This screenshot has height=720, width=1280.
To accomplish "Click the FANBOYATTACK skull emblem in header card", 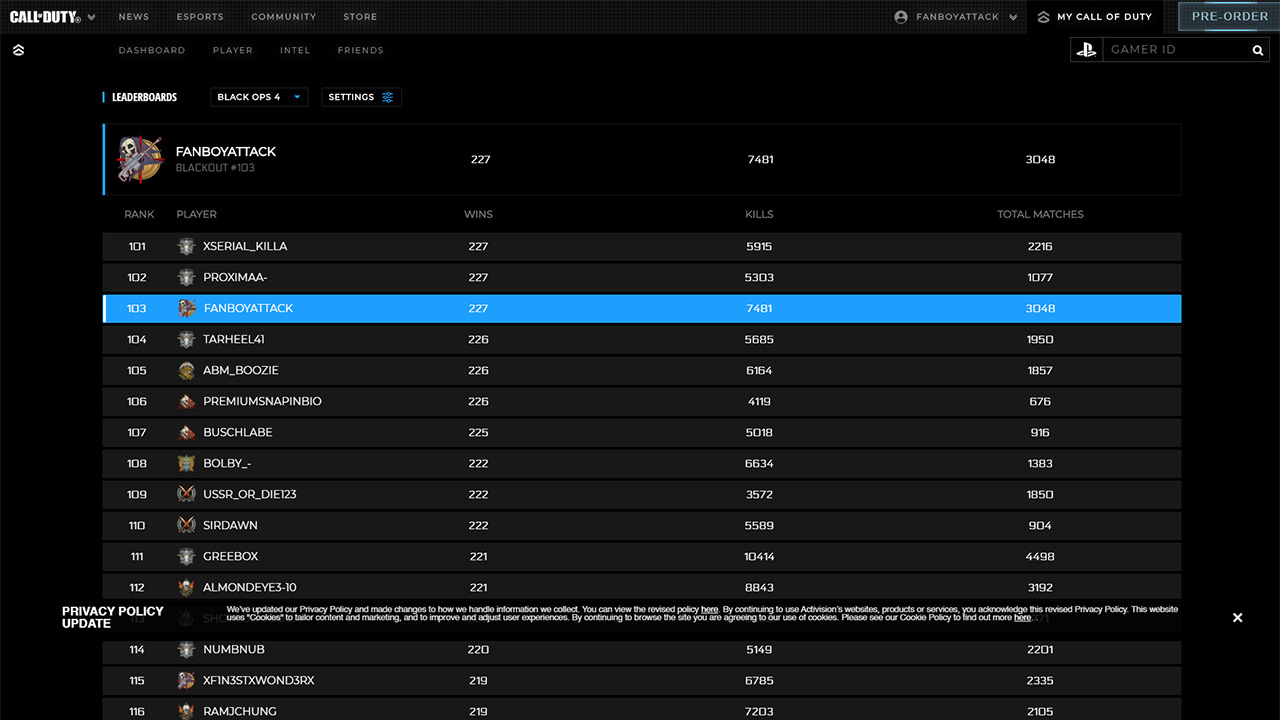I will [x=140, y=159].
